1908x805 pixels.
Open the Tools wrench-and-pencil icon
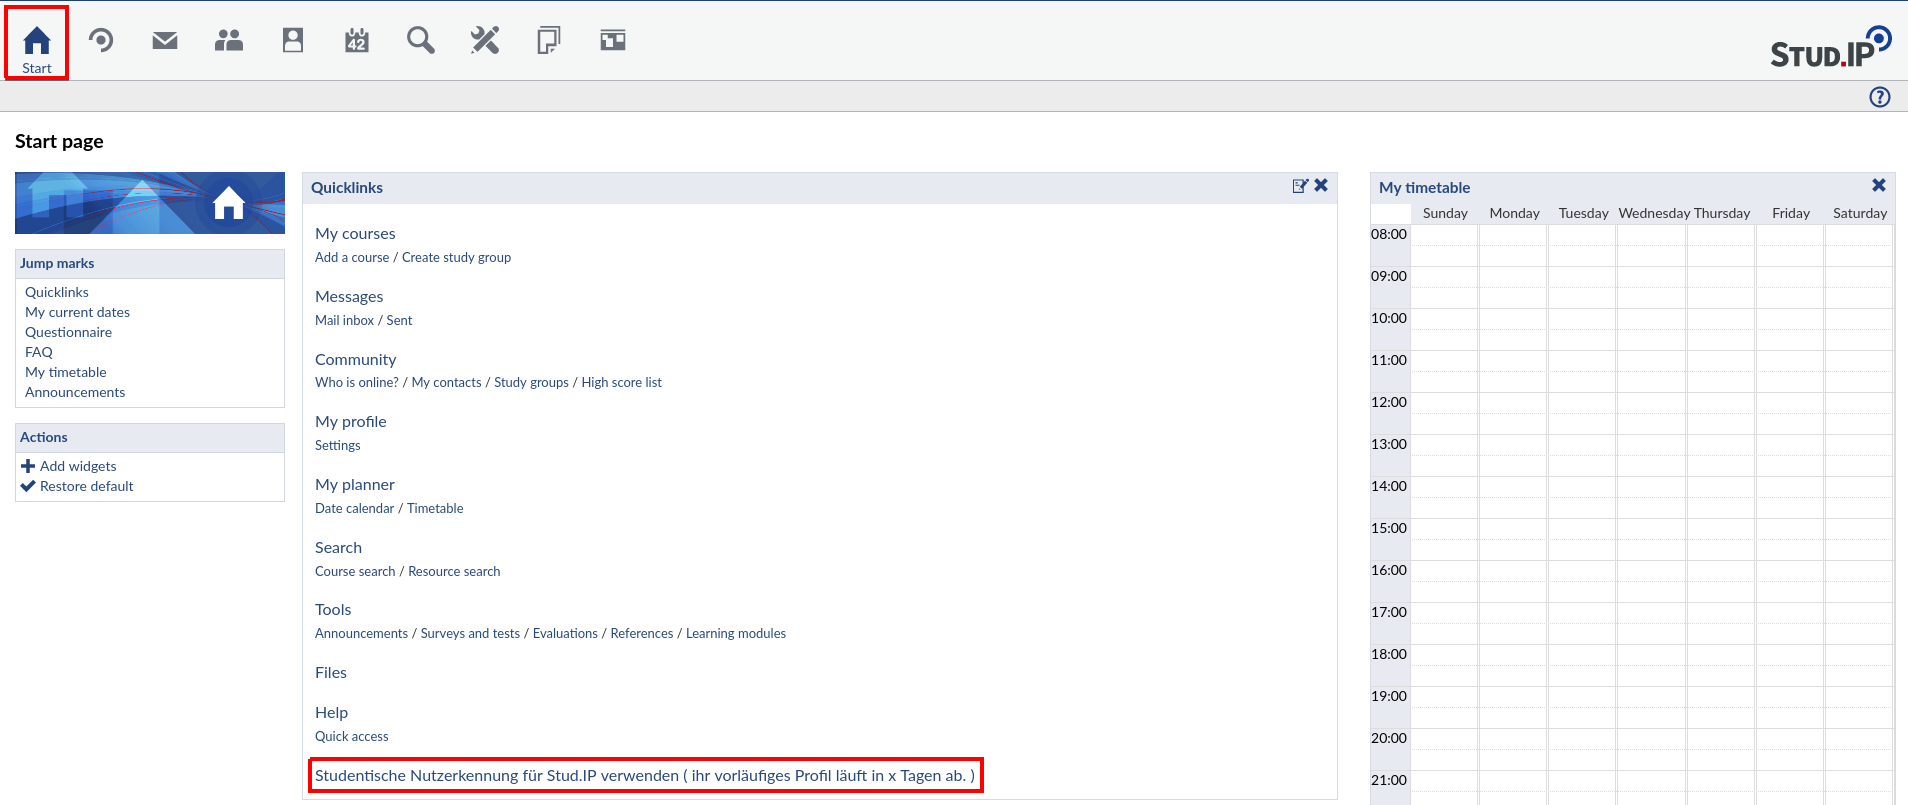point(485,40)
